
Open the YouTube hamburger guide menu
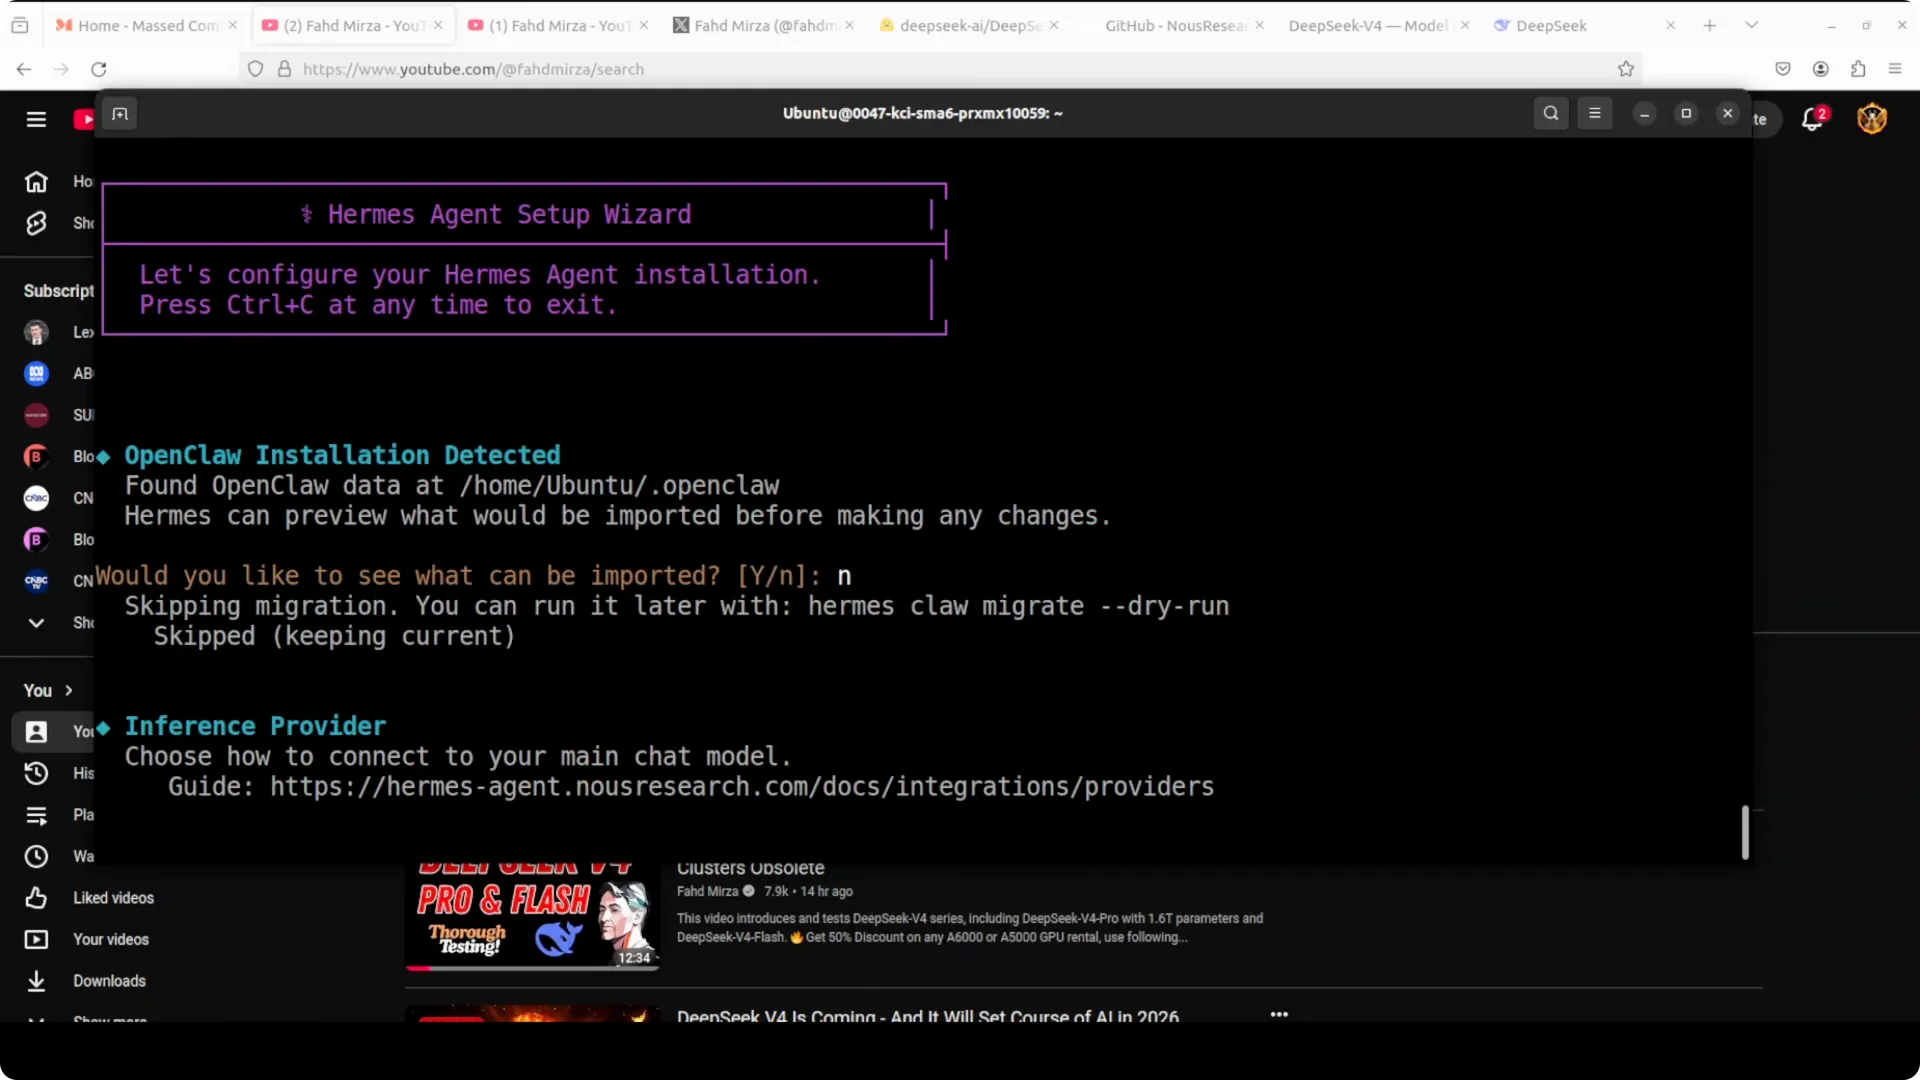coord(36,119)
